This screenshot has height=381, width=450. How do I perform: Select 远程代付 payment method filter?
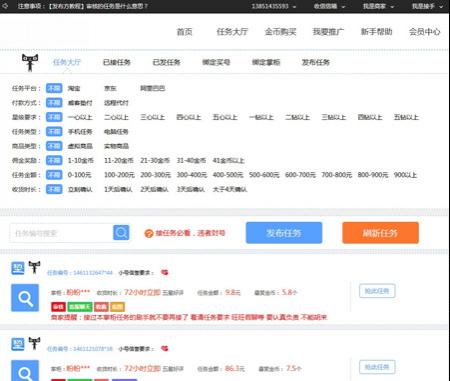click(x=116, y=103)
